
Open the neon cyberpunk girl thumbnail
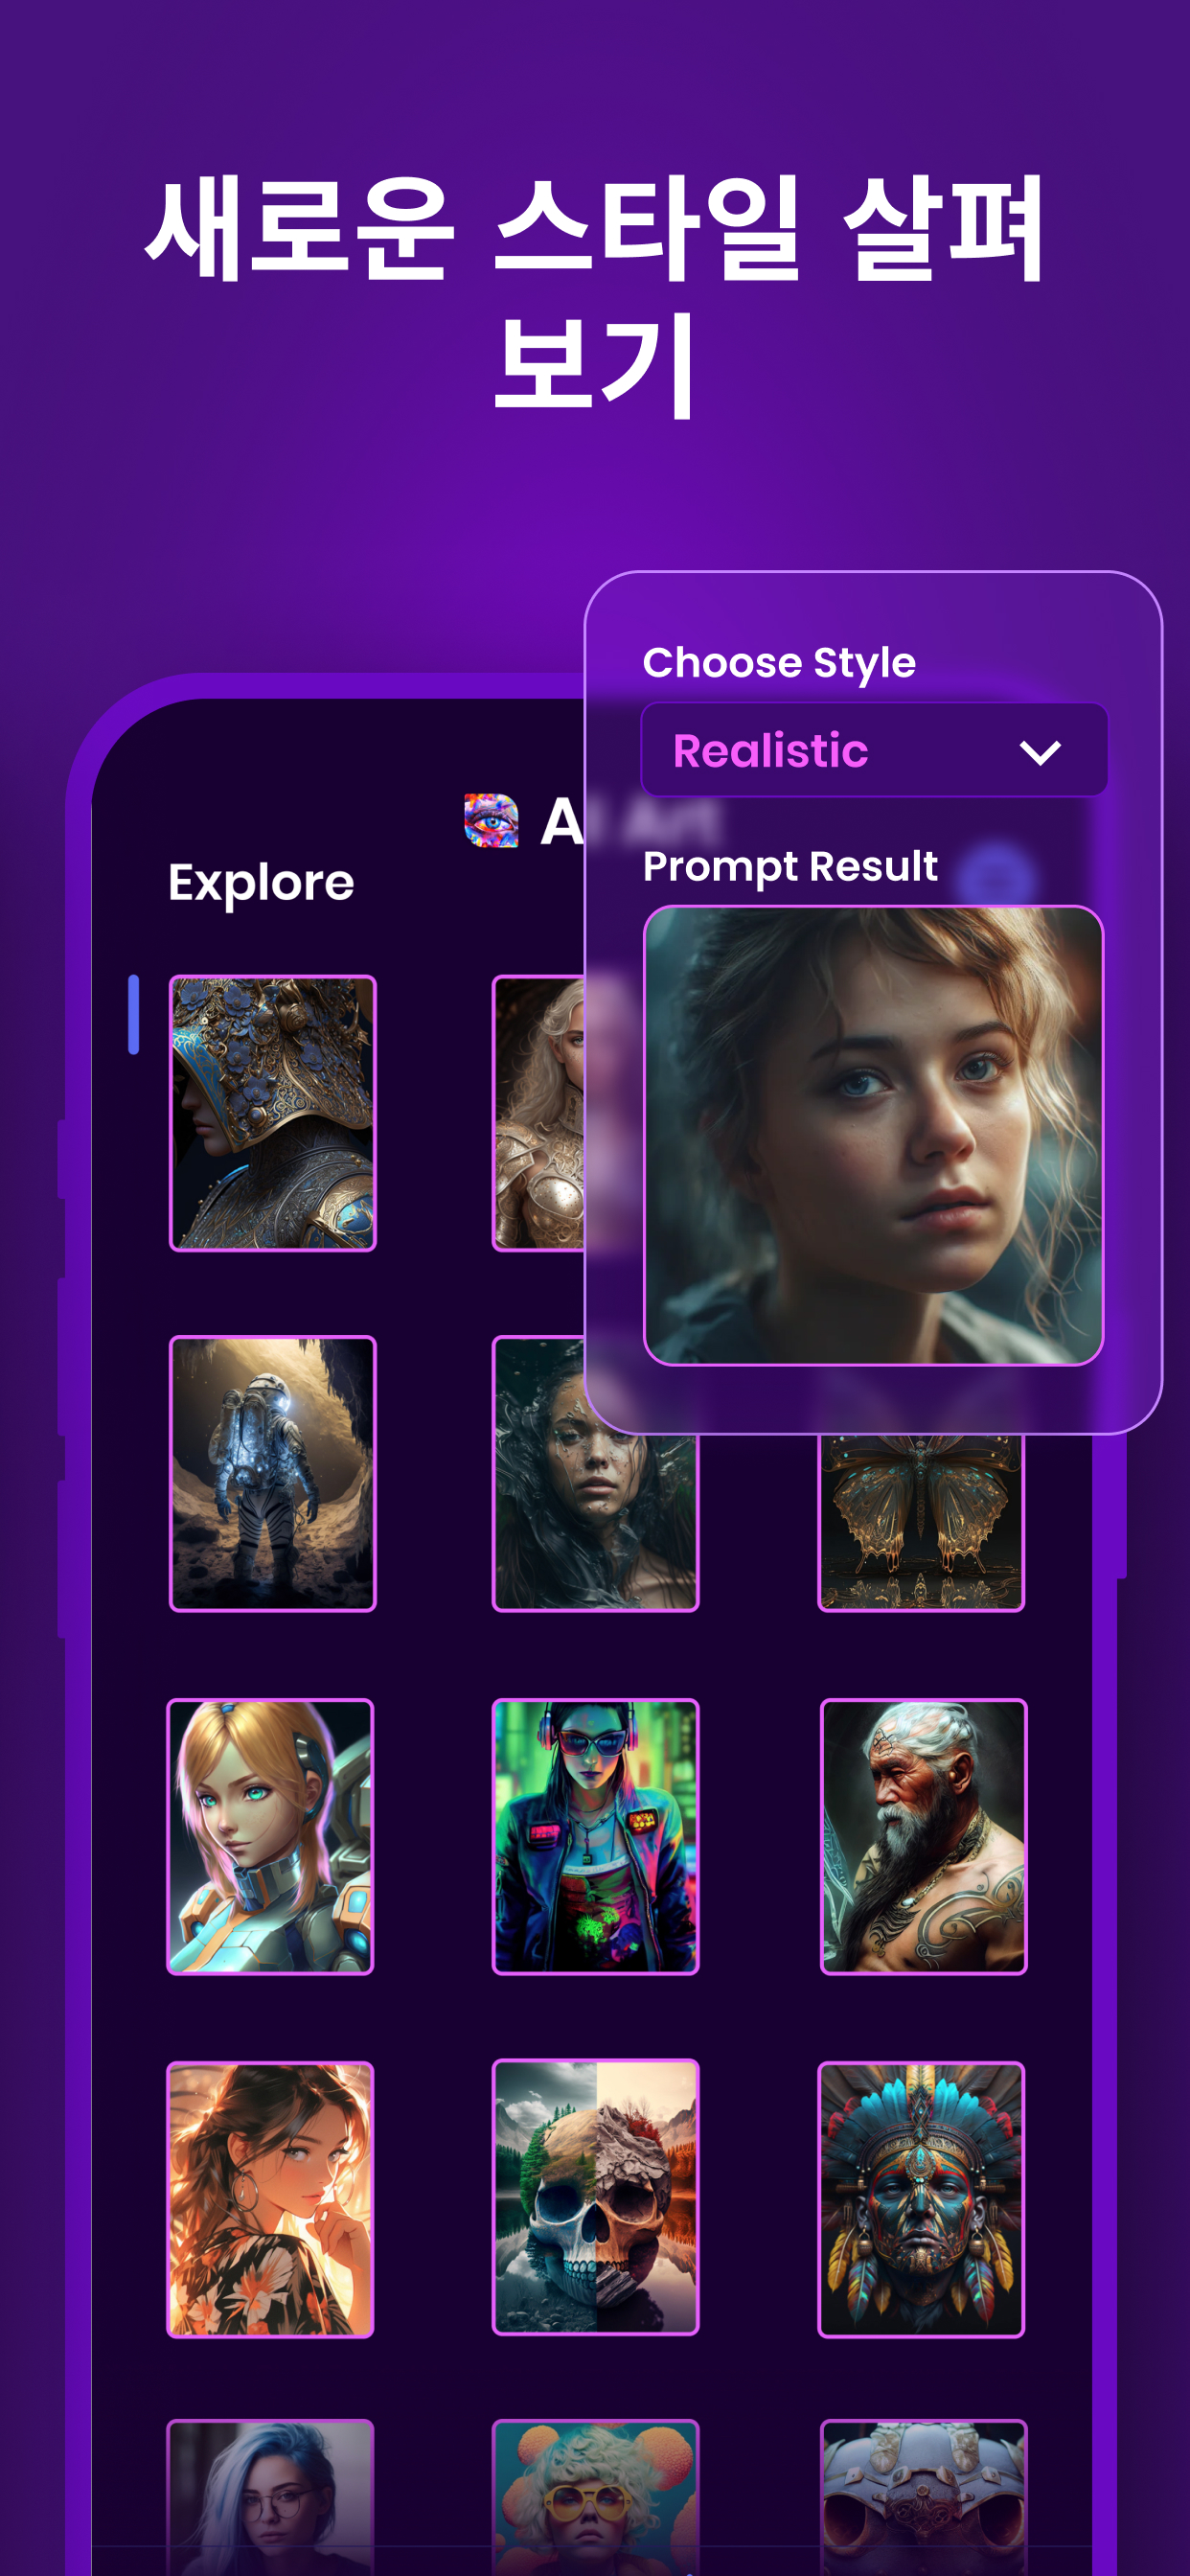click(x=595, y=1836)
